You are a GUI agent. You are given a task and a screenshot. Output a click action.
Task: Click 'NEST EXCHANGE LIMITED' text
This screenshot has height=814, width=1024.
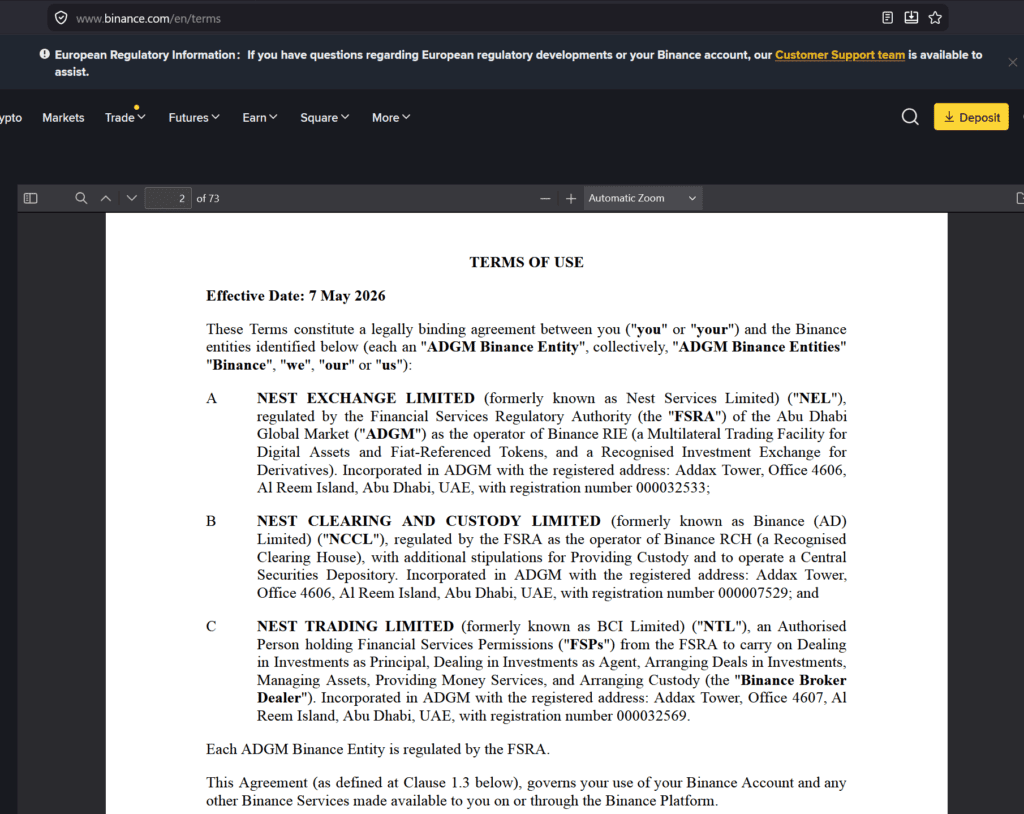[x=366, y=398]
